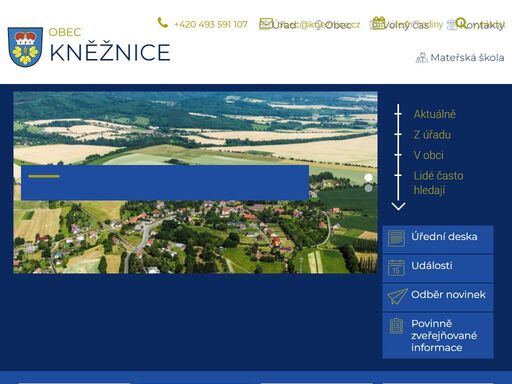The image size is (512, 384).
Task: Click the Mateřská škola people icon
Action: point(421,58)
